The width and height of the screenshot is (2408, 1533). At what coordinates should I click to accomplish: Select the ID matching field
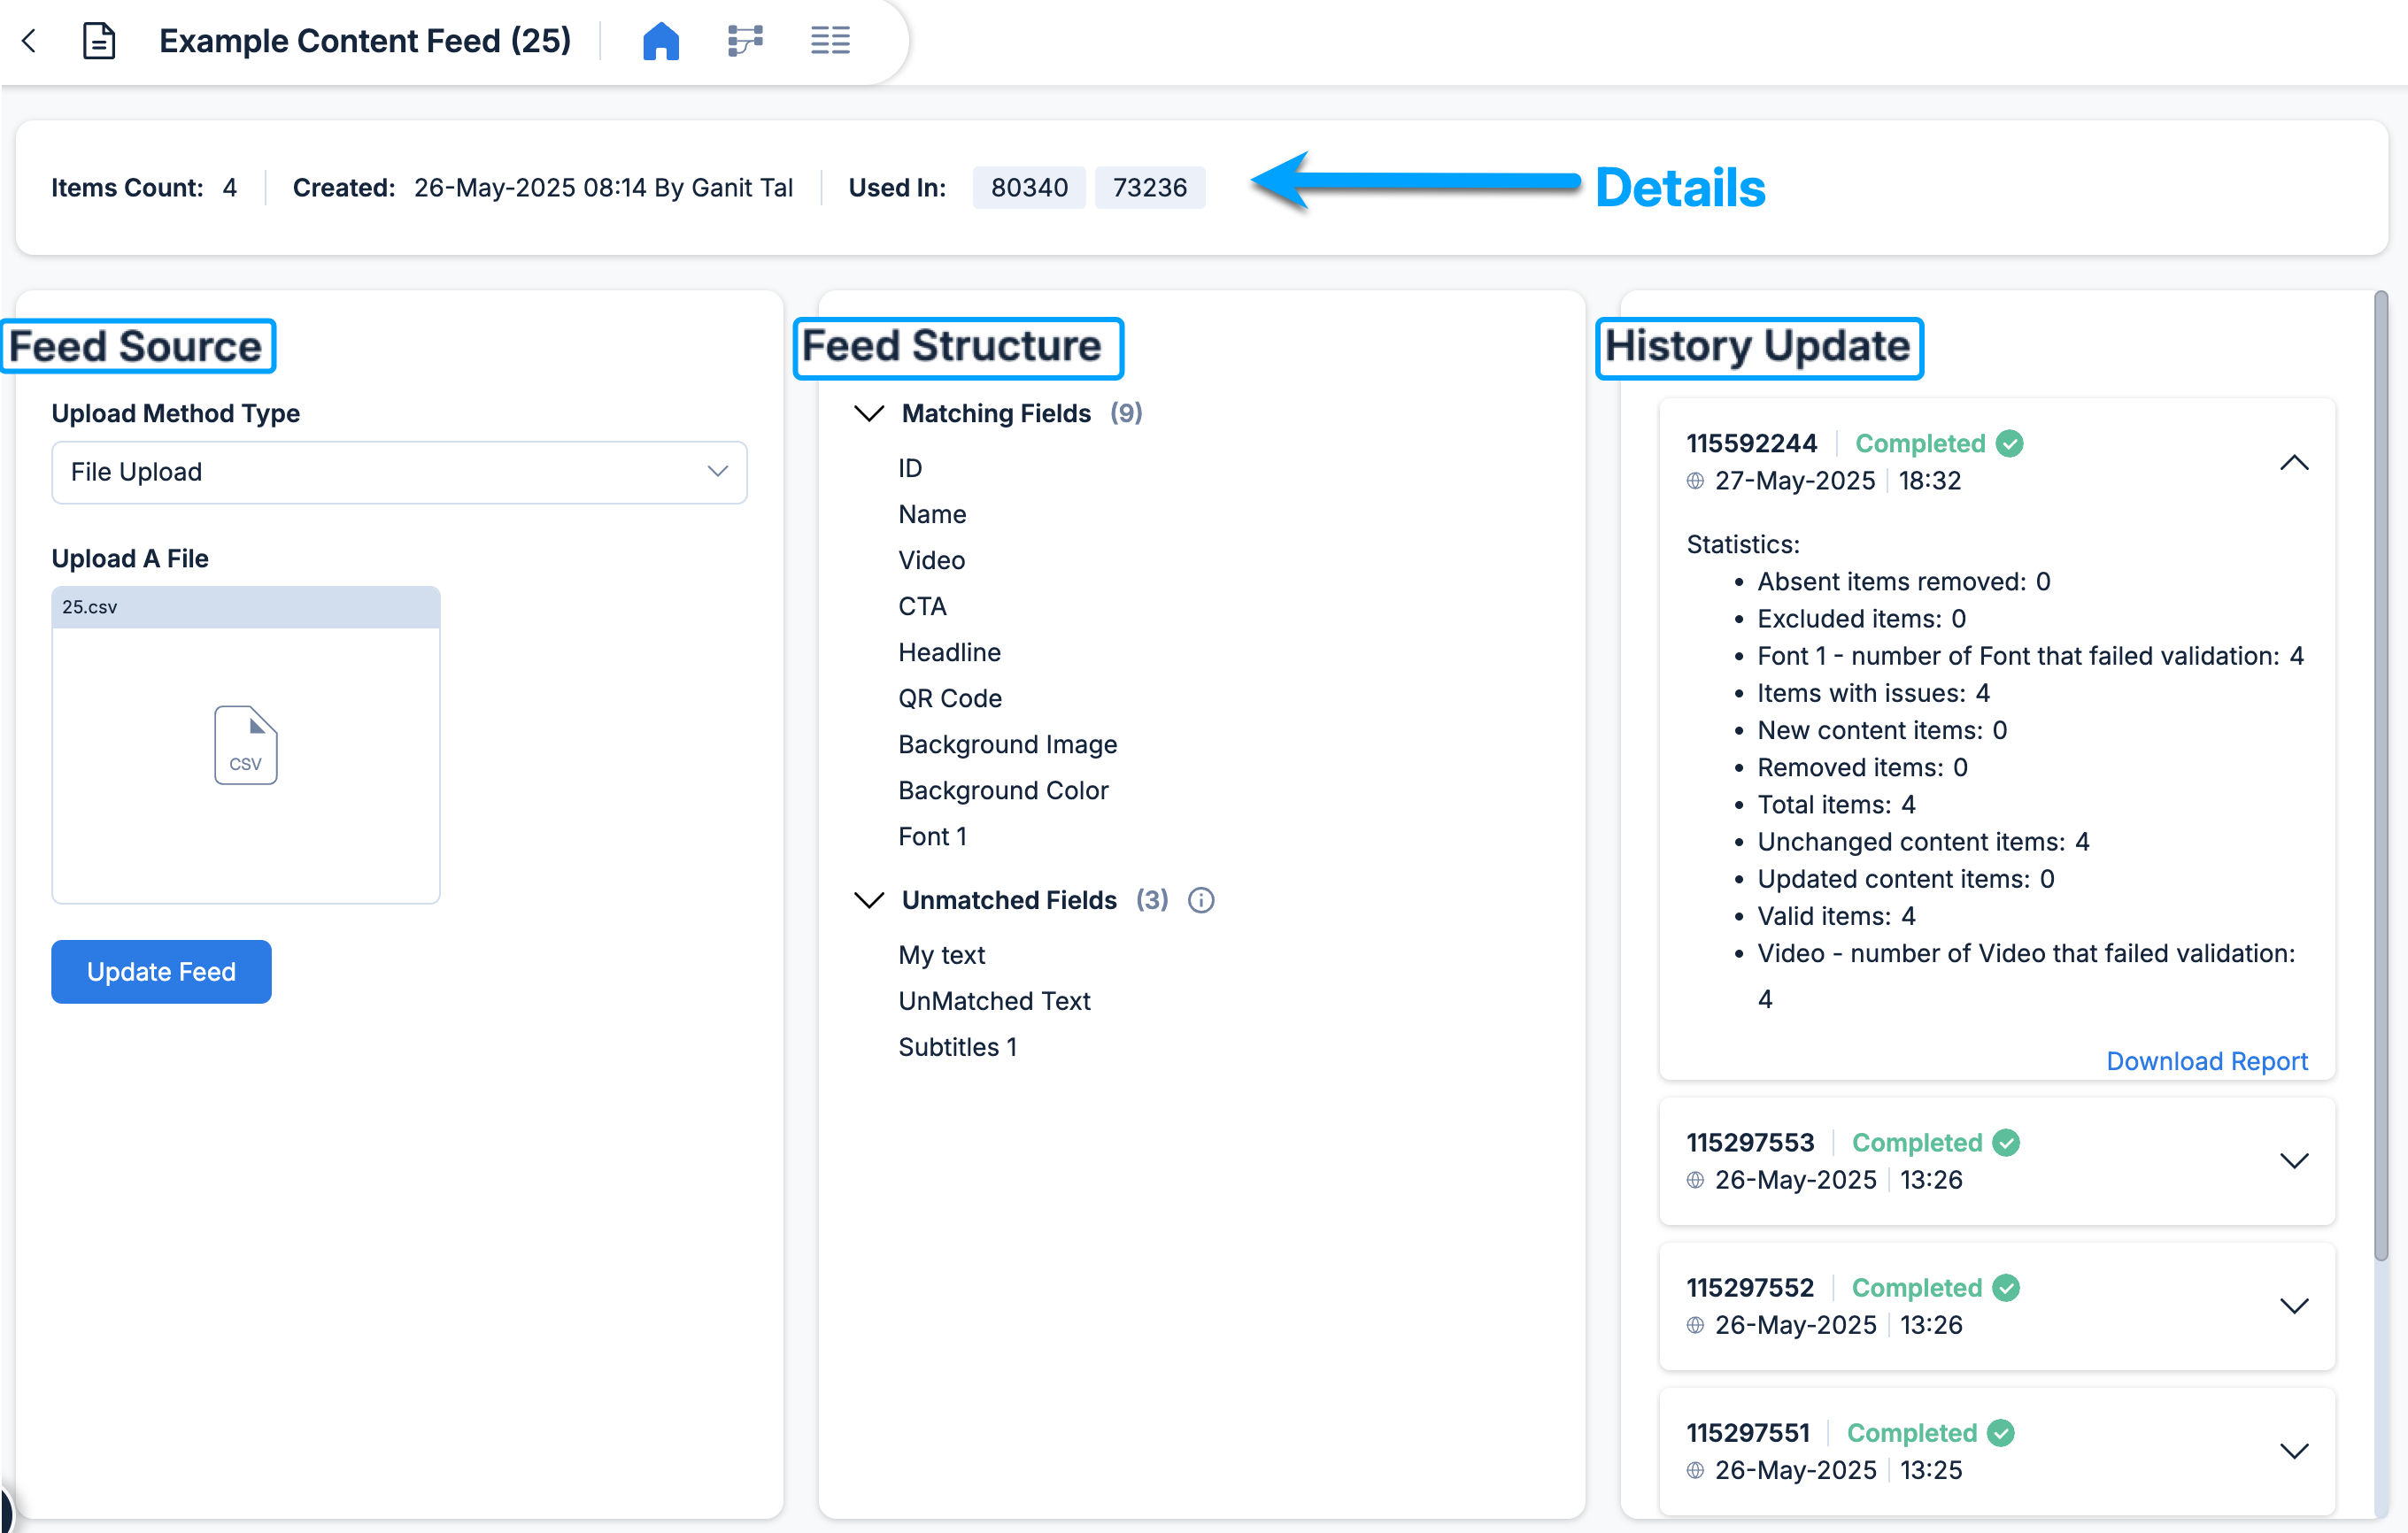click(x=910, y=468)
